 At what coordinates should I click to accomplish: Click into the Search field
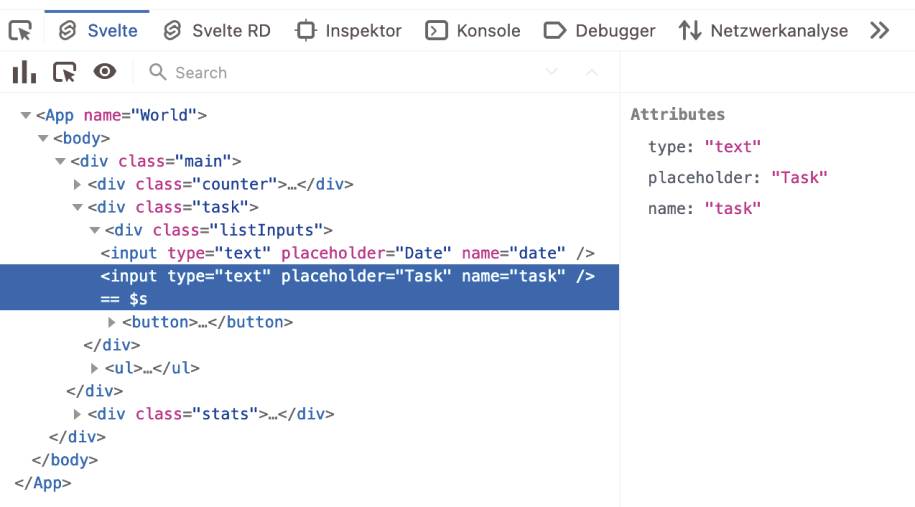(x=344, y=72)
